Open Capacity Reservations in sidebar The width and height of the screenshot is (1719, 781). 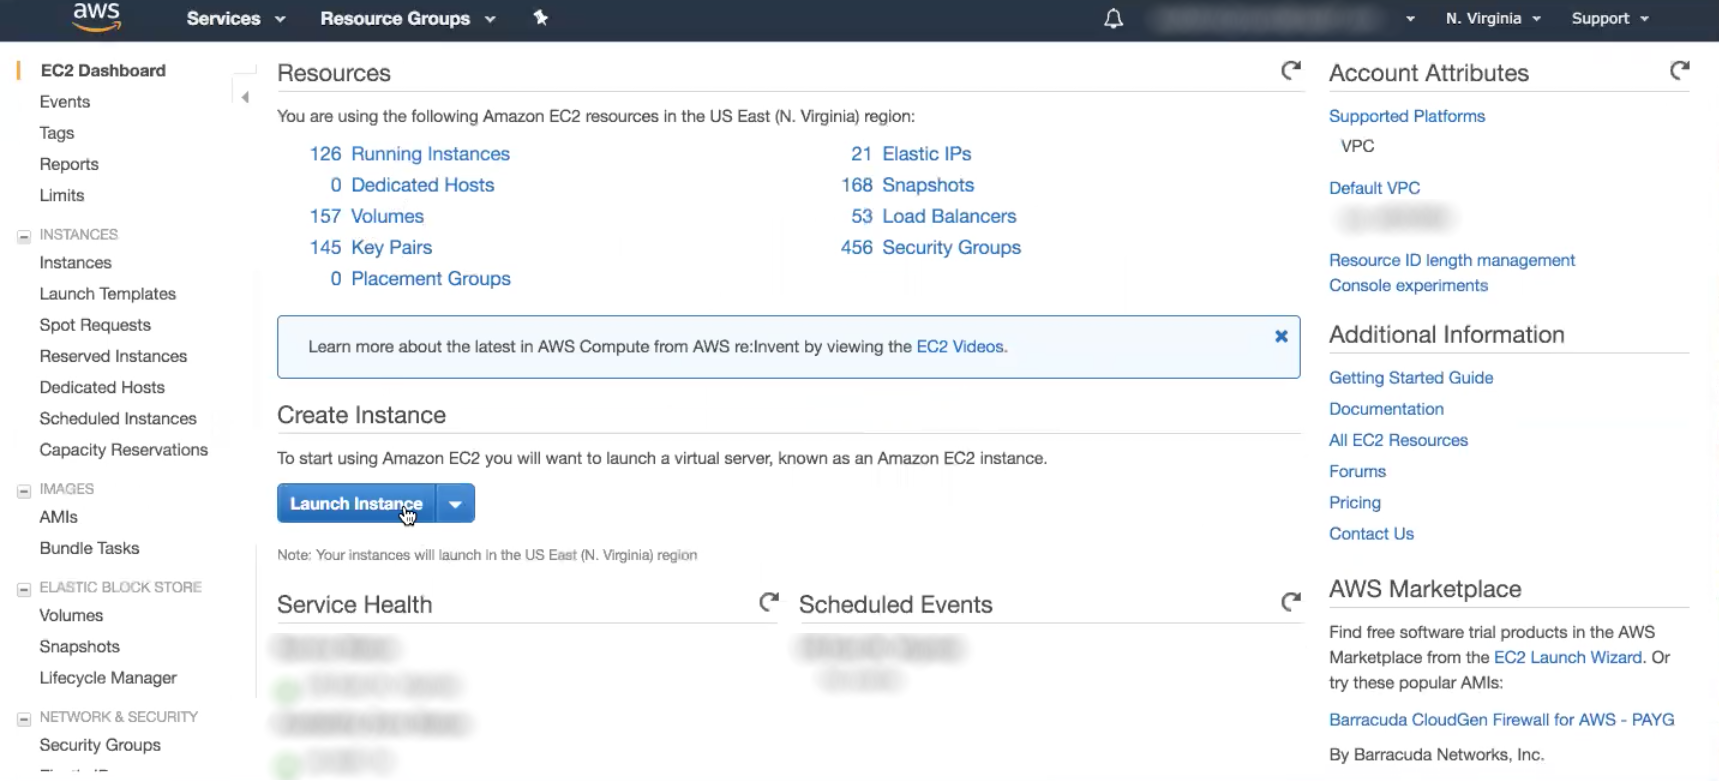pyautogui.click(x=124, y=449)
